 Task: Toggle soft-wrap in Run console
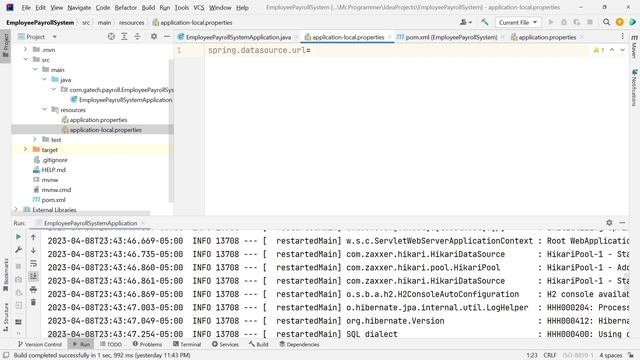(x=33, y=263)
